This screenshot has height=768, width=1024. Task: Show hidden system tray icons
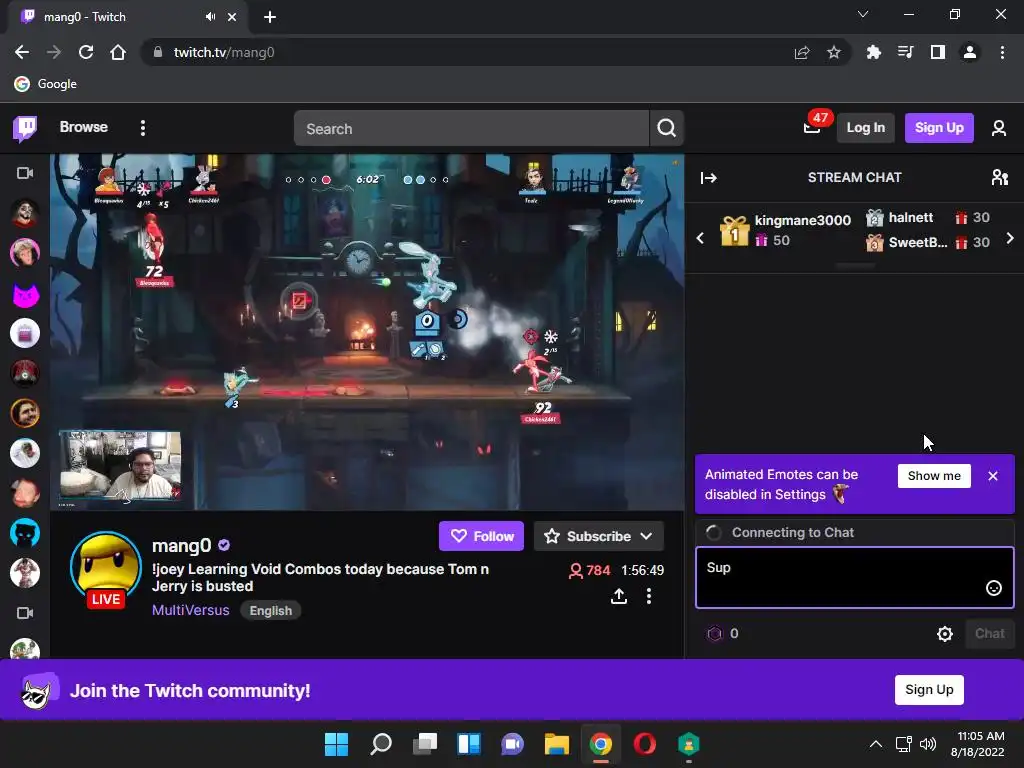876,744
